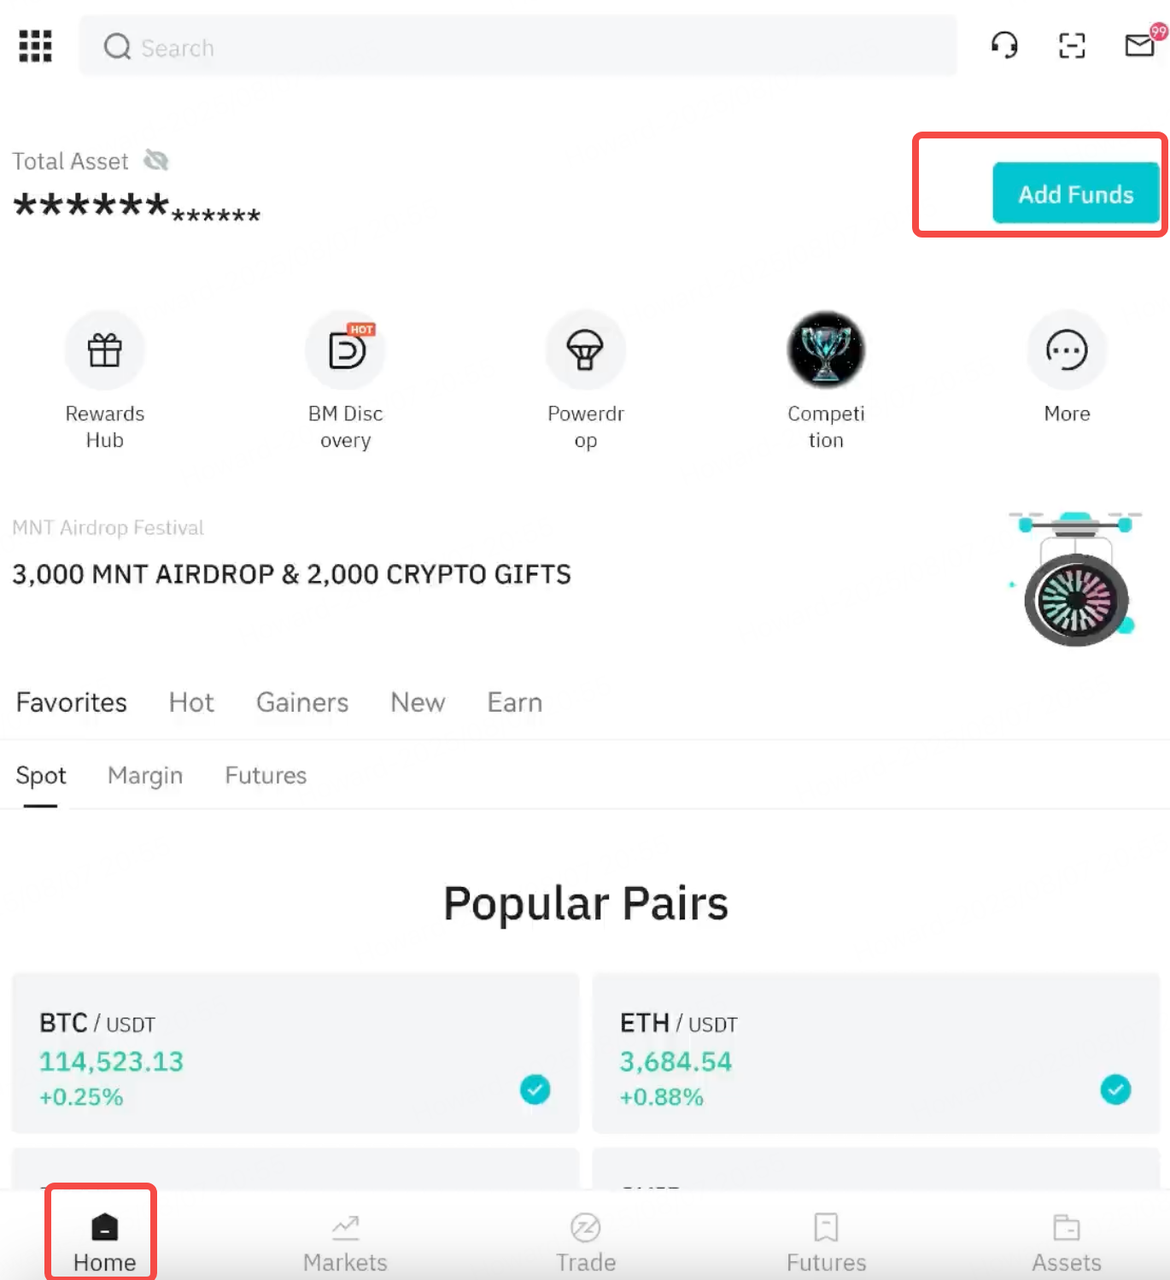Open the QR code scanner

[x=1071, y=45]
